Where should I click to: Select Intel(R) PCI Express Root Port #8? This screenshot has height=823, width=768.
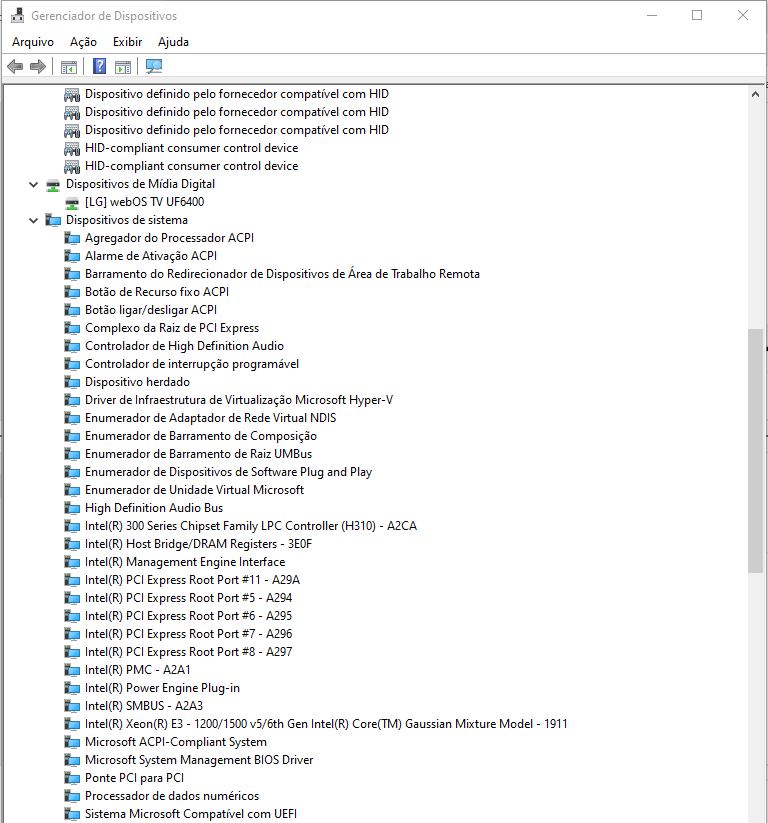pyautogui.click(x=188, y=652)
